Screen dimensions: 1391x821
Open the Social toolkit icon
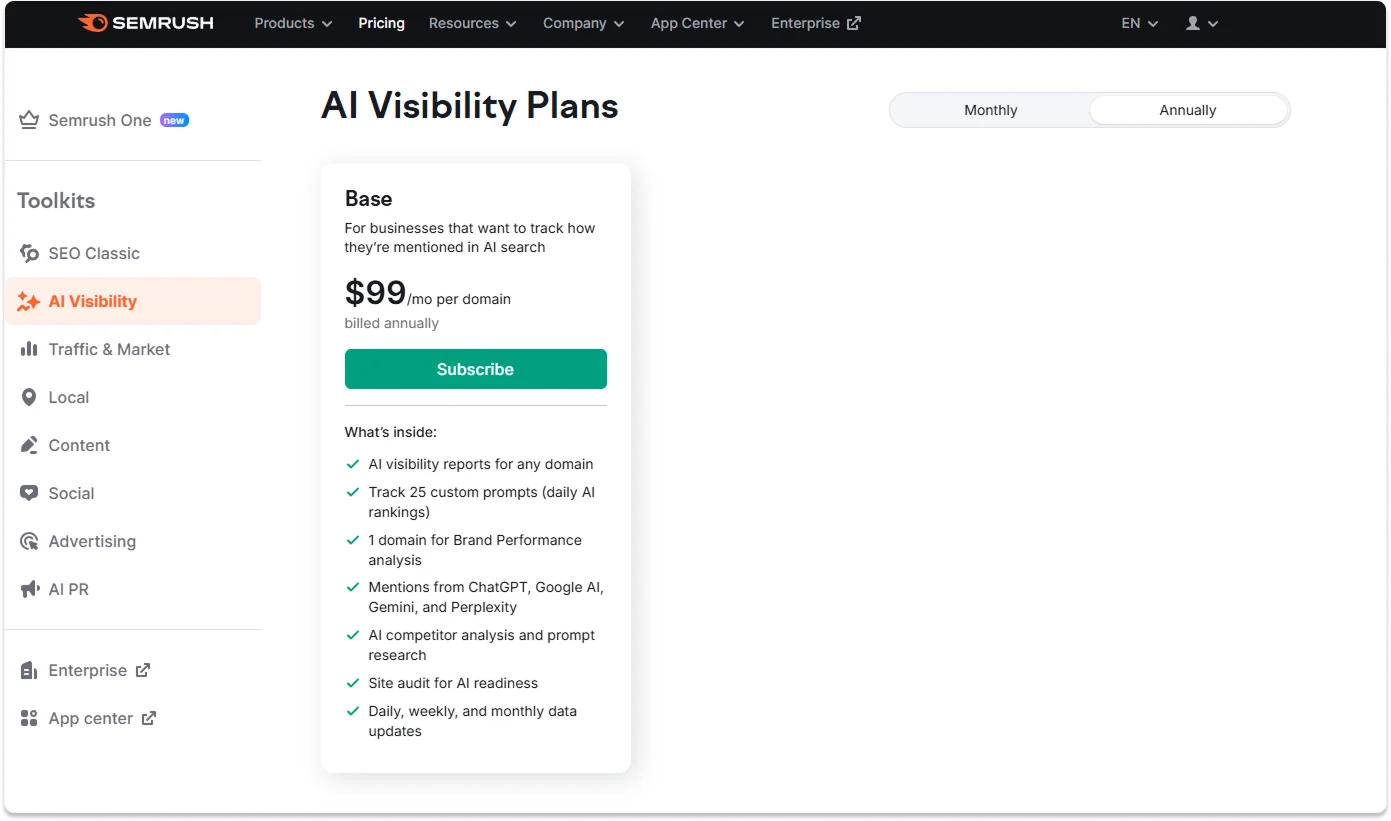[x=29, y=493]
